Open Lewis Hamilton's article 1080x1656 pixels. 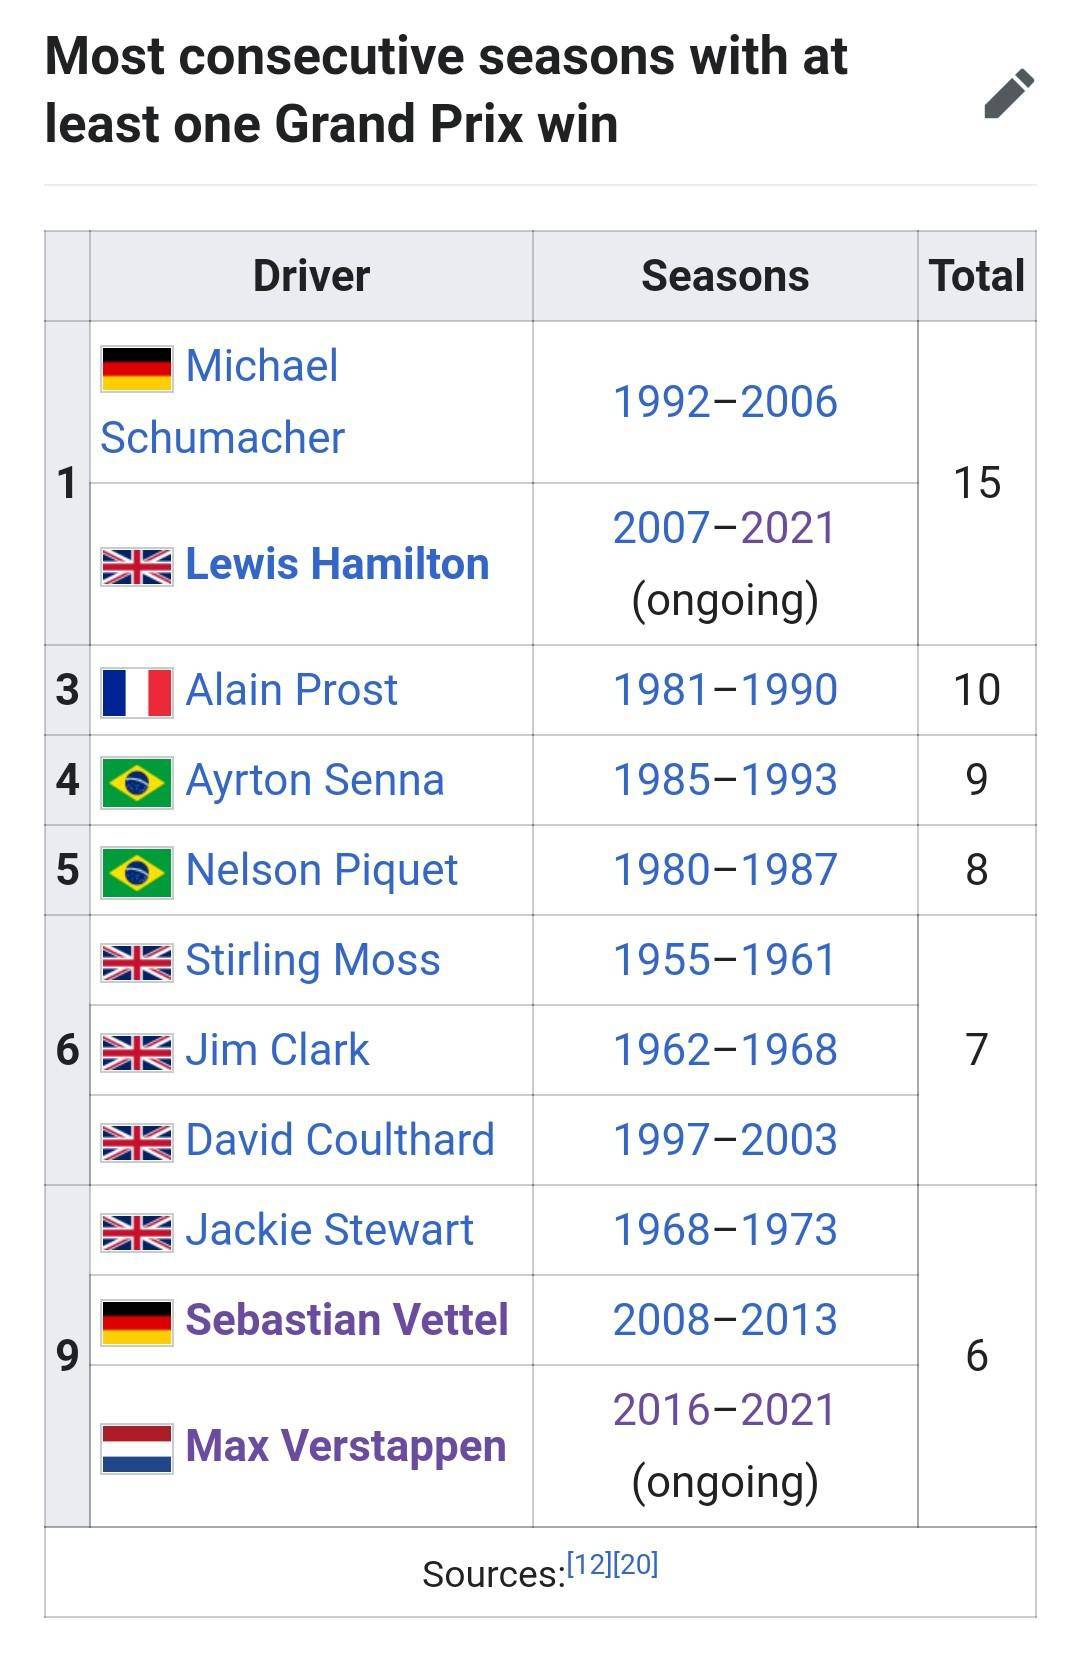click(335, 564)
